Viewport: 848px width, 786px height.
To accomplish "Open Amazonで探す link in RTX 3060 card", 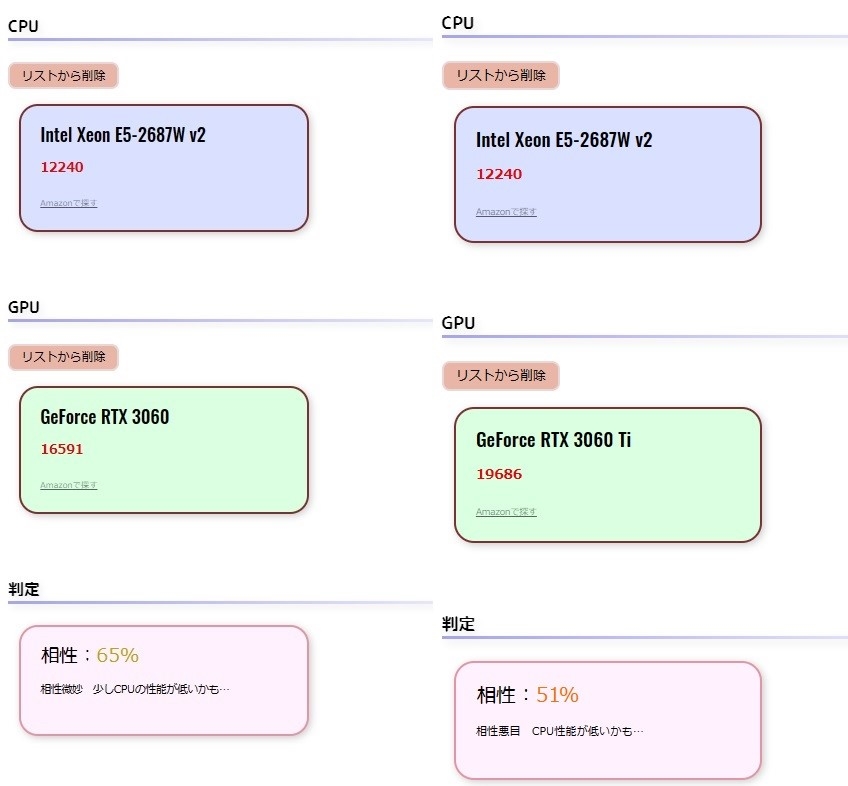I will [69, 485].
